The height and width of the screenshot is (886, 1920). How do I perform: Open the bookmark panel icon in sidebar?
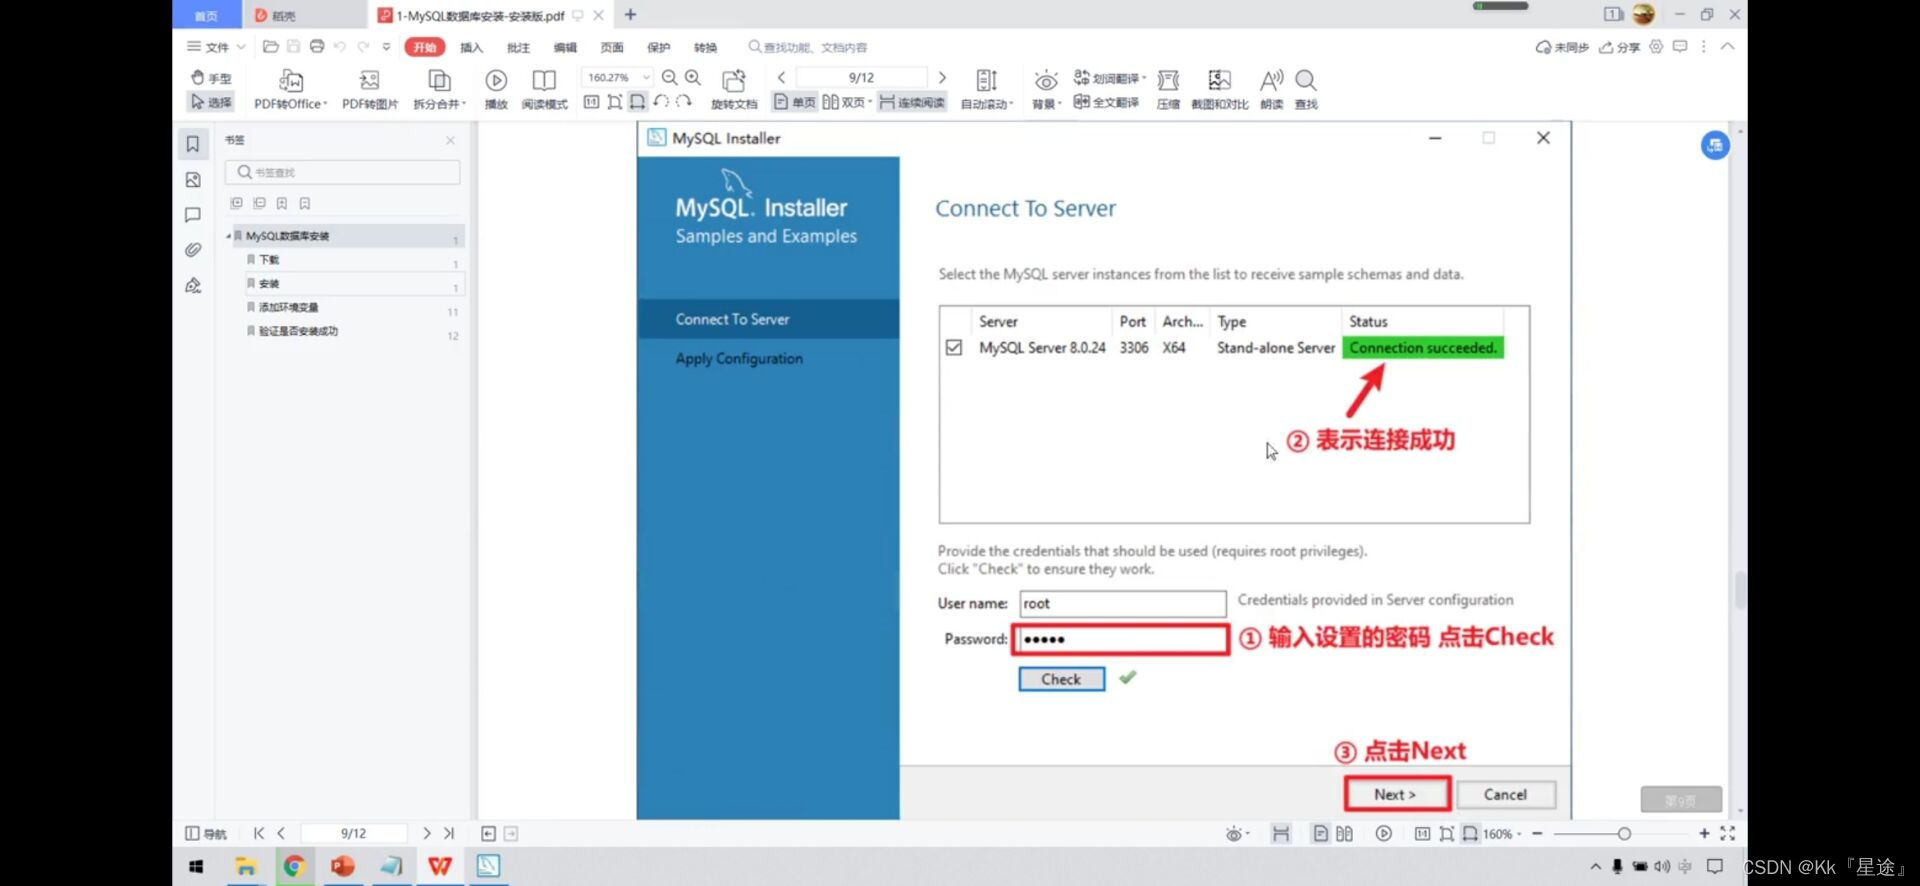point(193,144)
